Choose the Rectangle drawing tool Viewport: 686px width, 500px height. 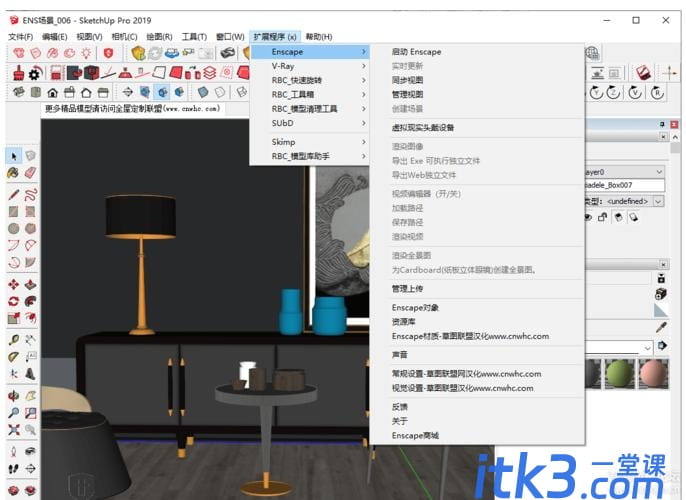(14, 212)
